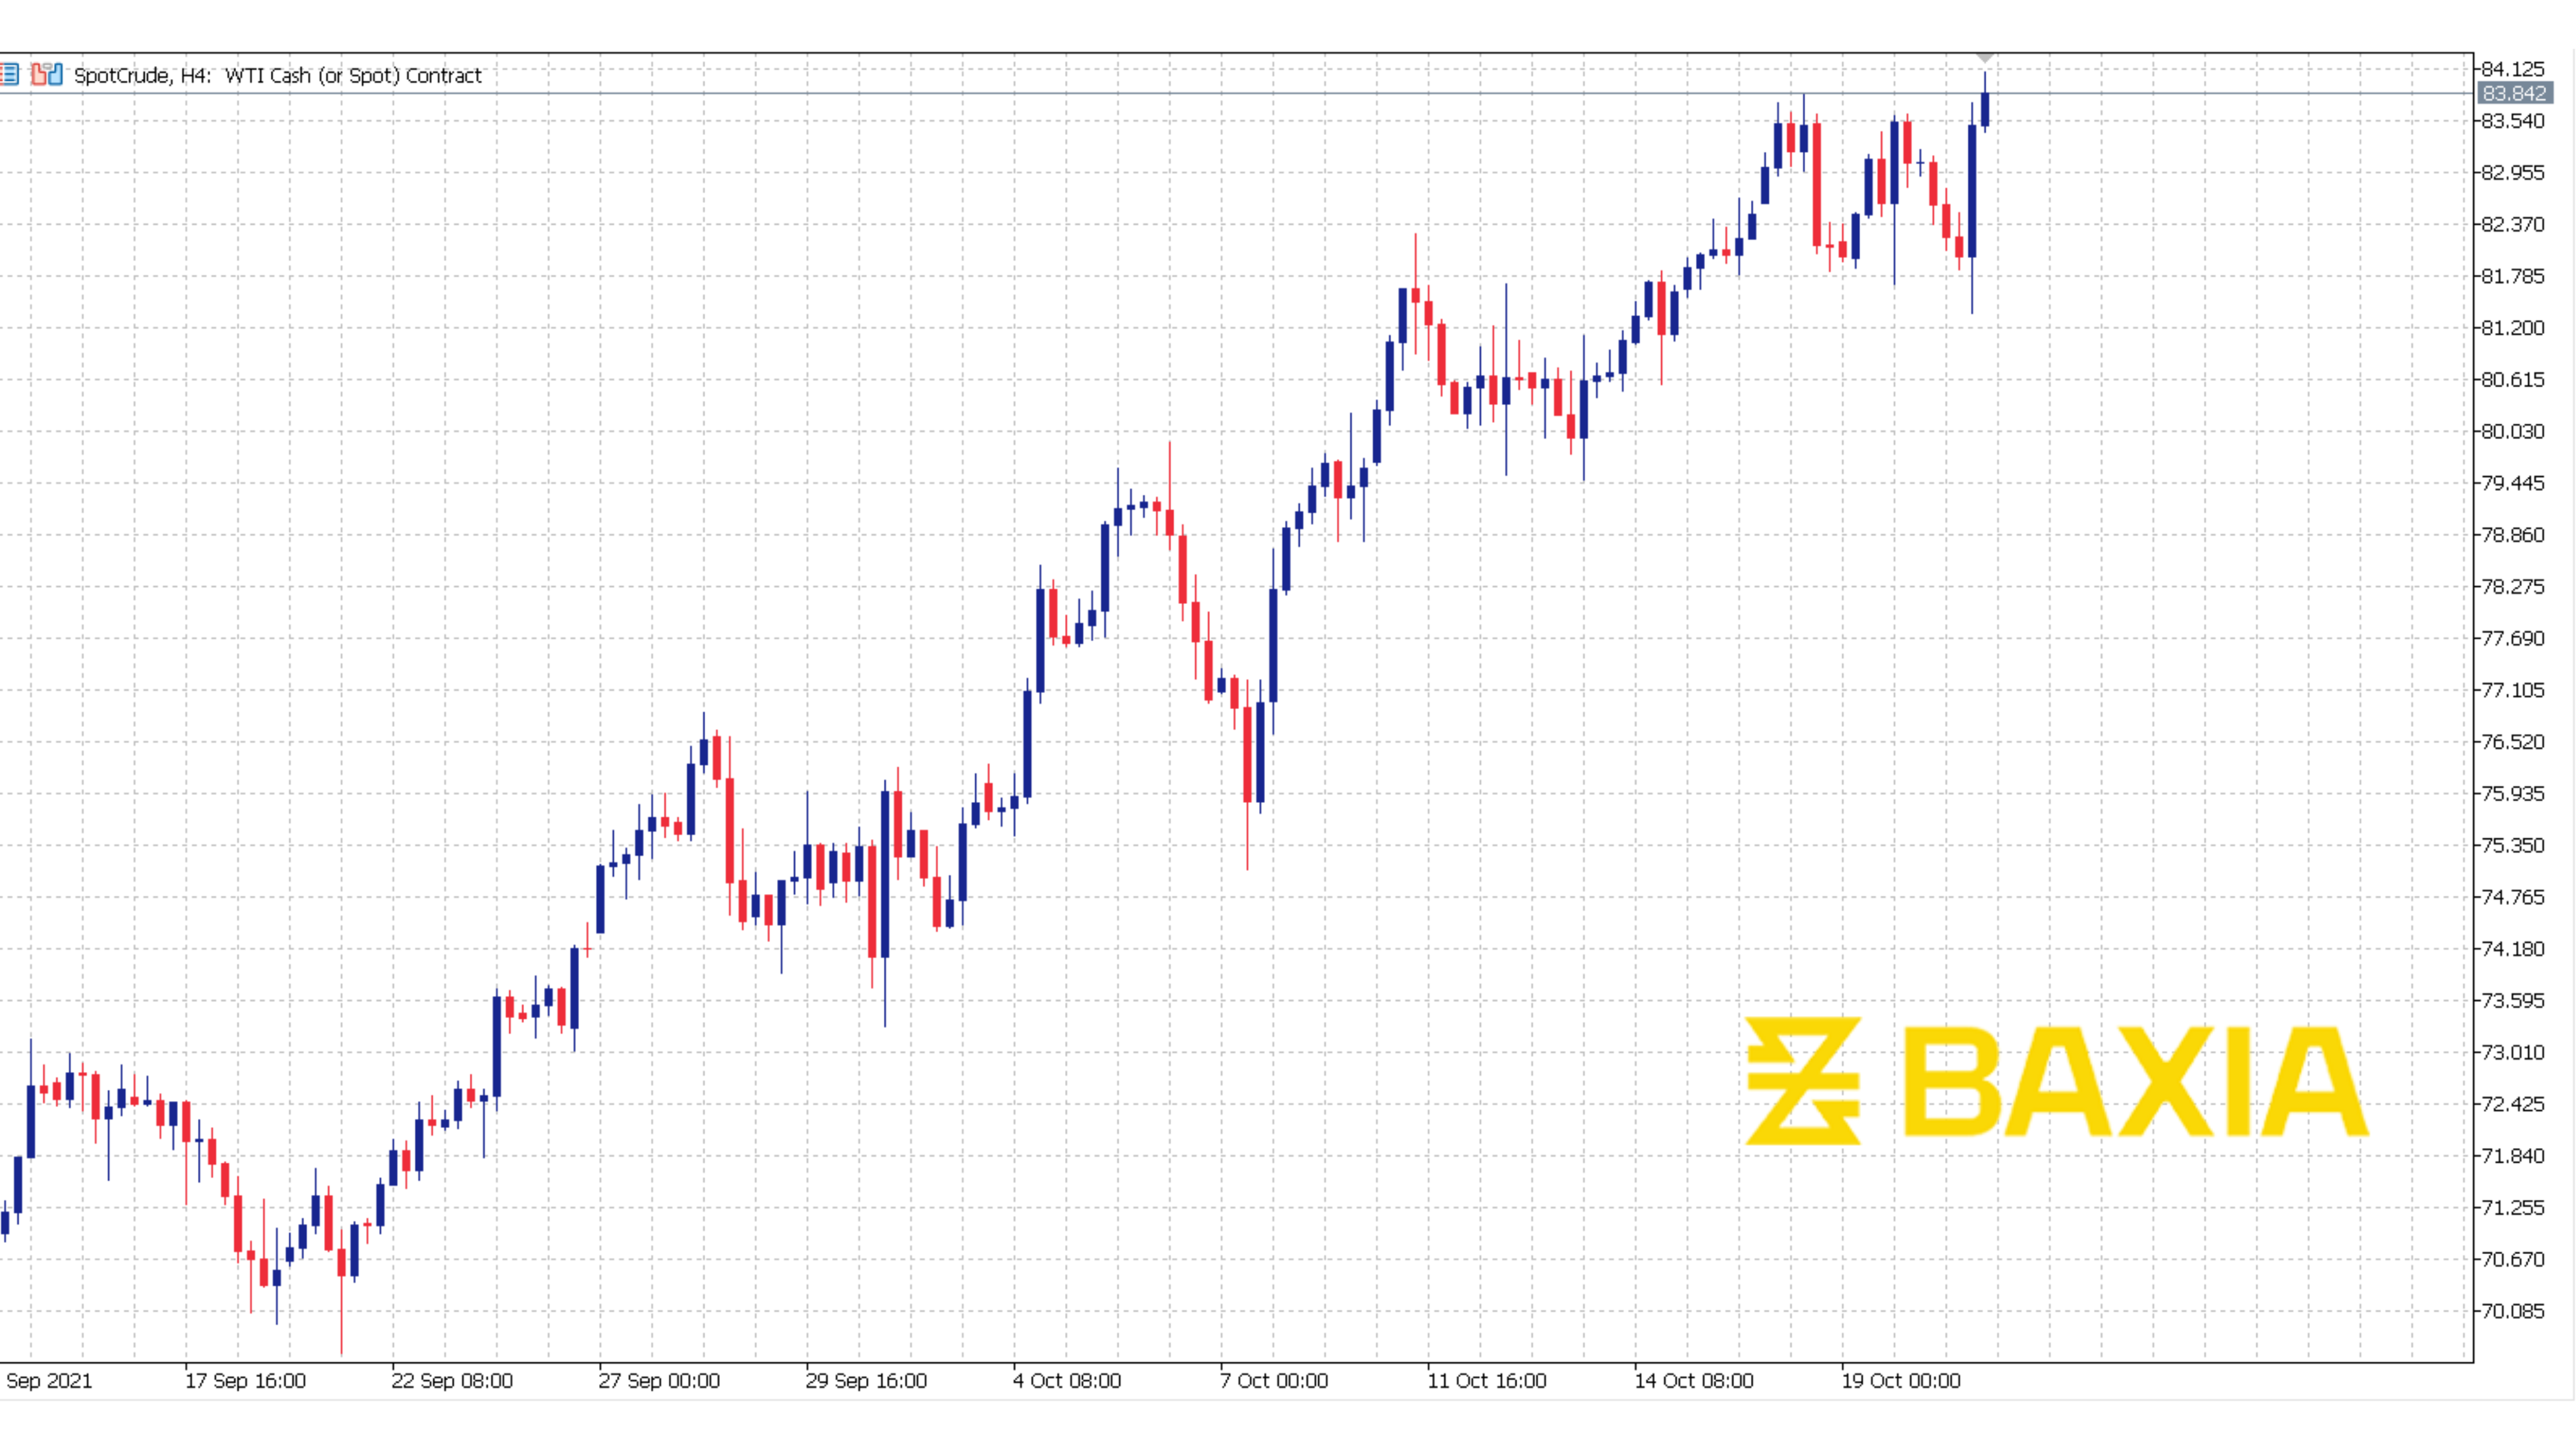Click the 22 Sep 08:00 time label
The height and width of the screenshot is (1451, 2576).
pyautogui.click(x=452, y=1381)
